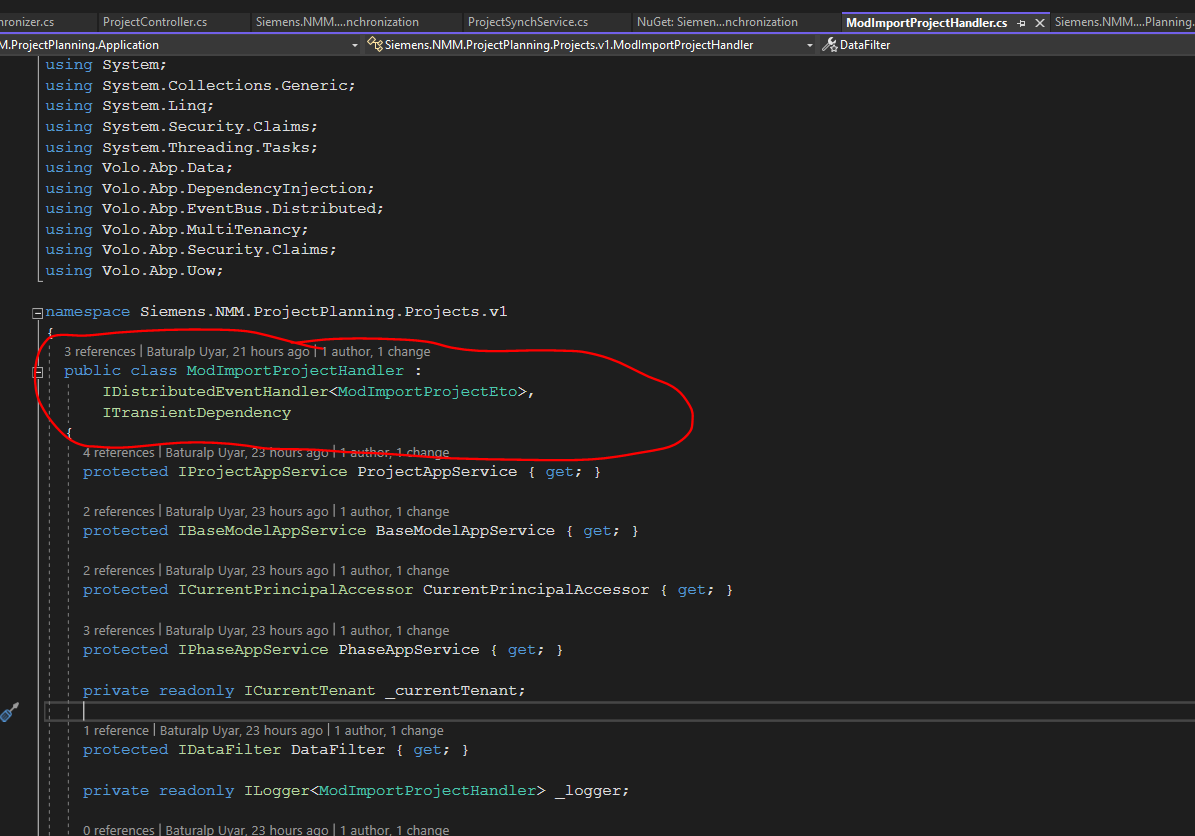Close the ModImportProjectHandler.cs tab
Image resolution: width=1195 pixels, height=836 pixels.
click(1040, 22)
